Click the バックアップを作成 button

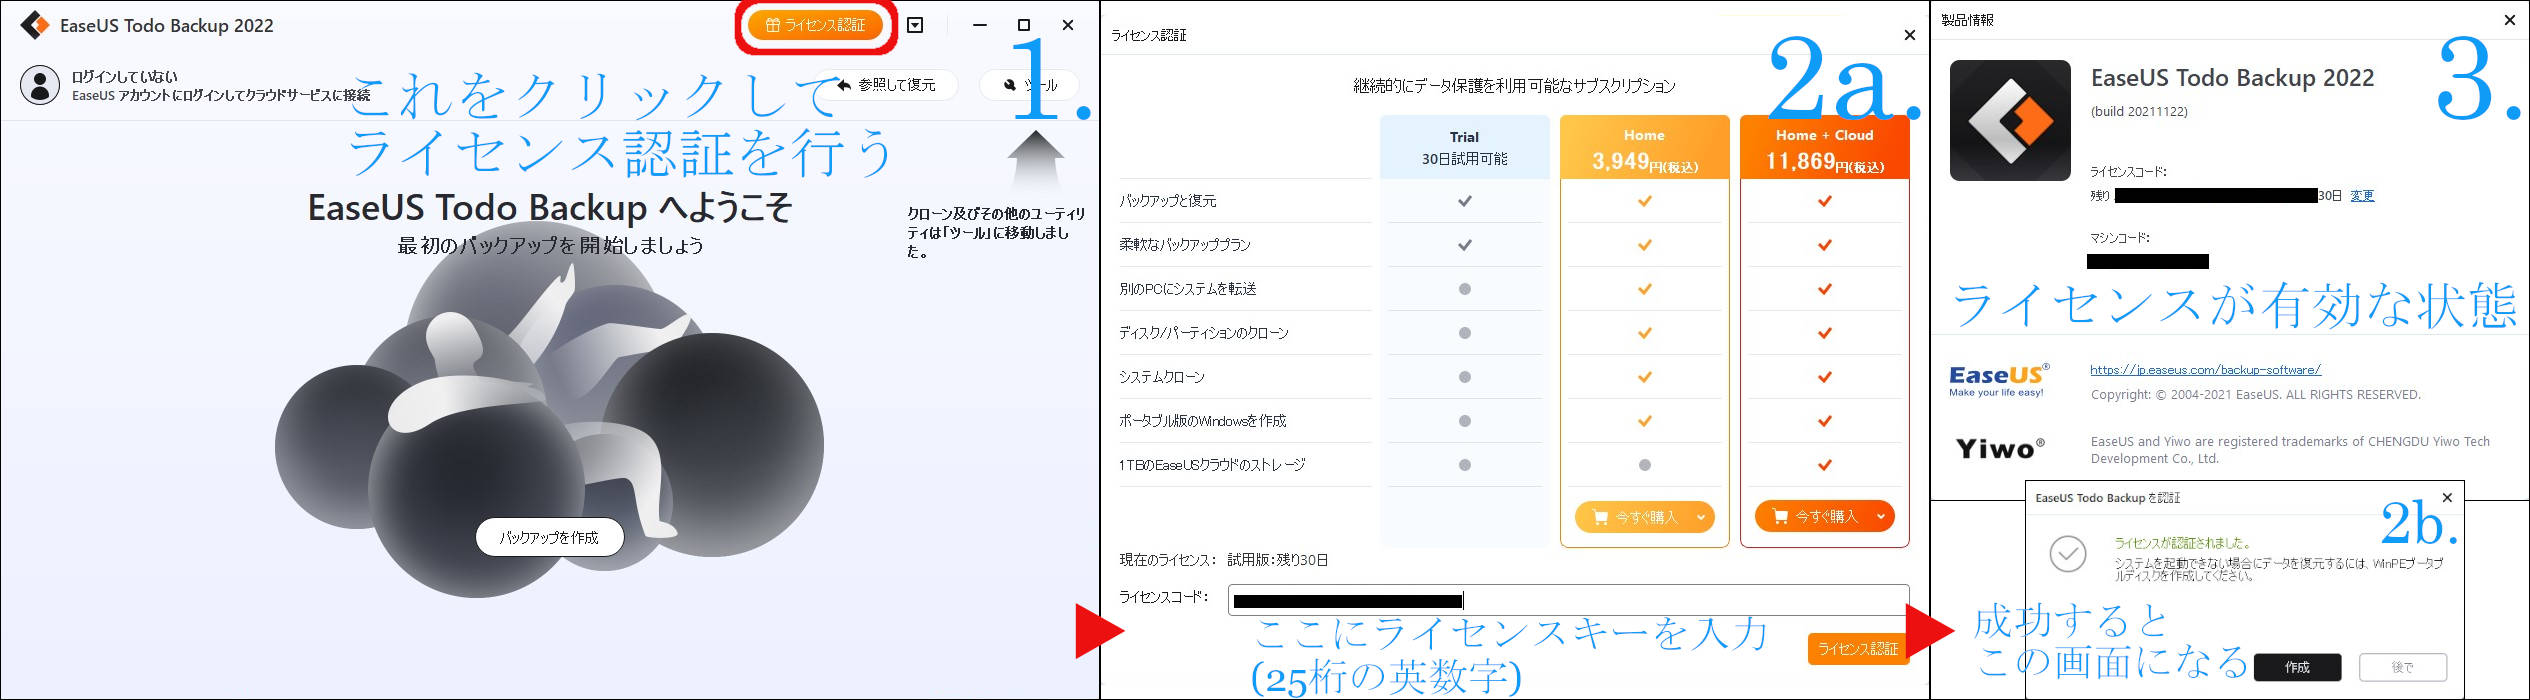point(549,537)
